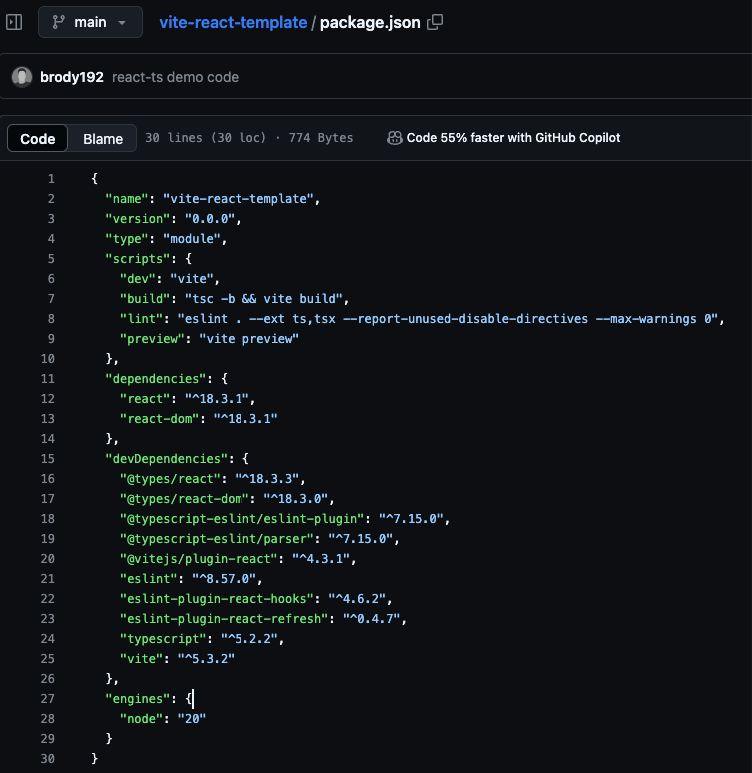Screen dimensions: 752x773
Task: Click the "name" key on line 2
Action: pos(127,199)
